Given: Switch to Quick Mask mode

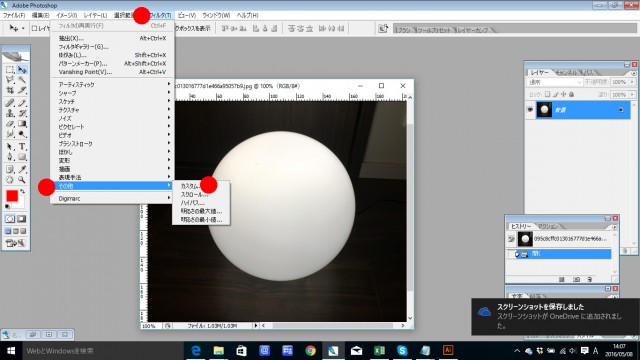Looking at the screenshot, I should click(x=22, y=219).
